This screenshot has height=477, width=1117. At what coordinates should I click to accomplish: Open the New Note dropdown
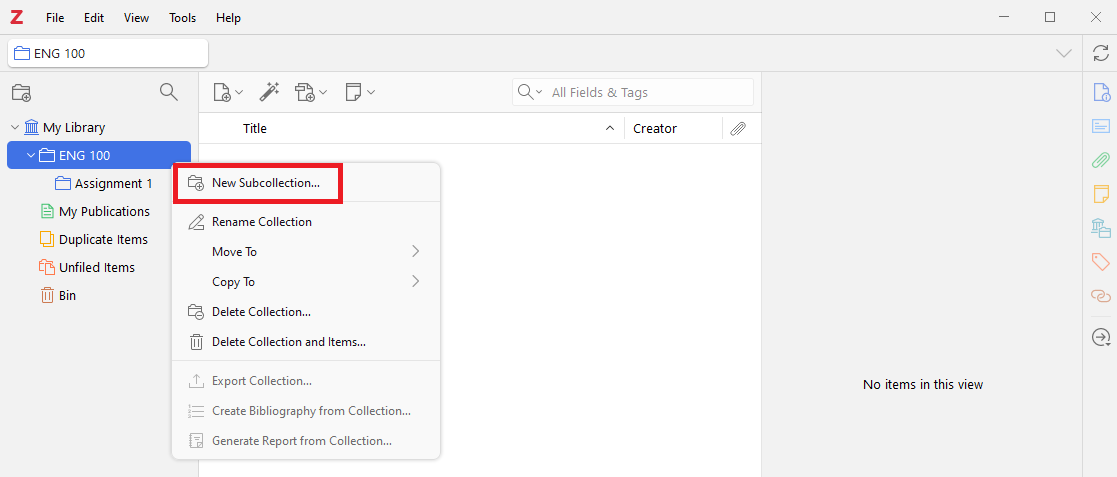click(x=360, y=92)
